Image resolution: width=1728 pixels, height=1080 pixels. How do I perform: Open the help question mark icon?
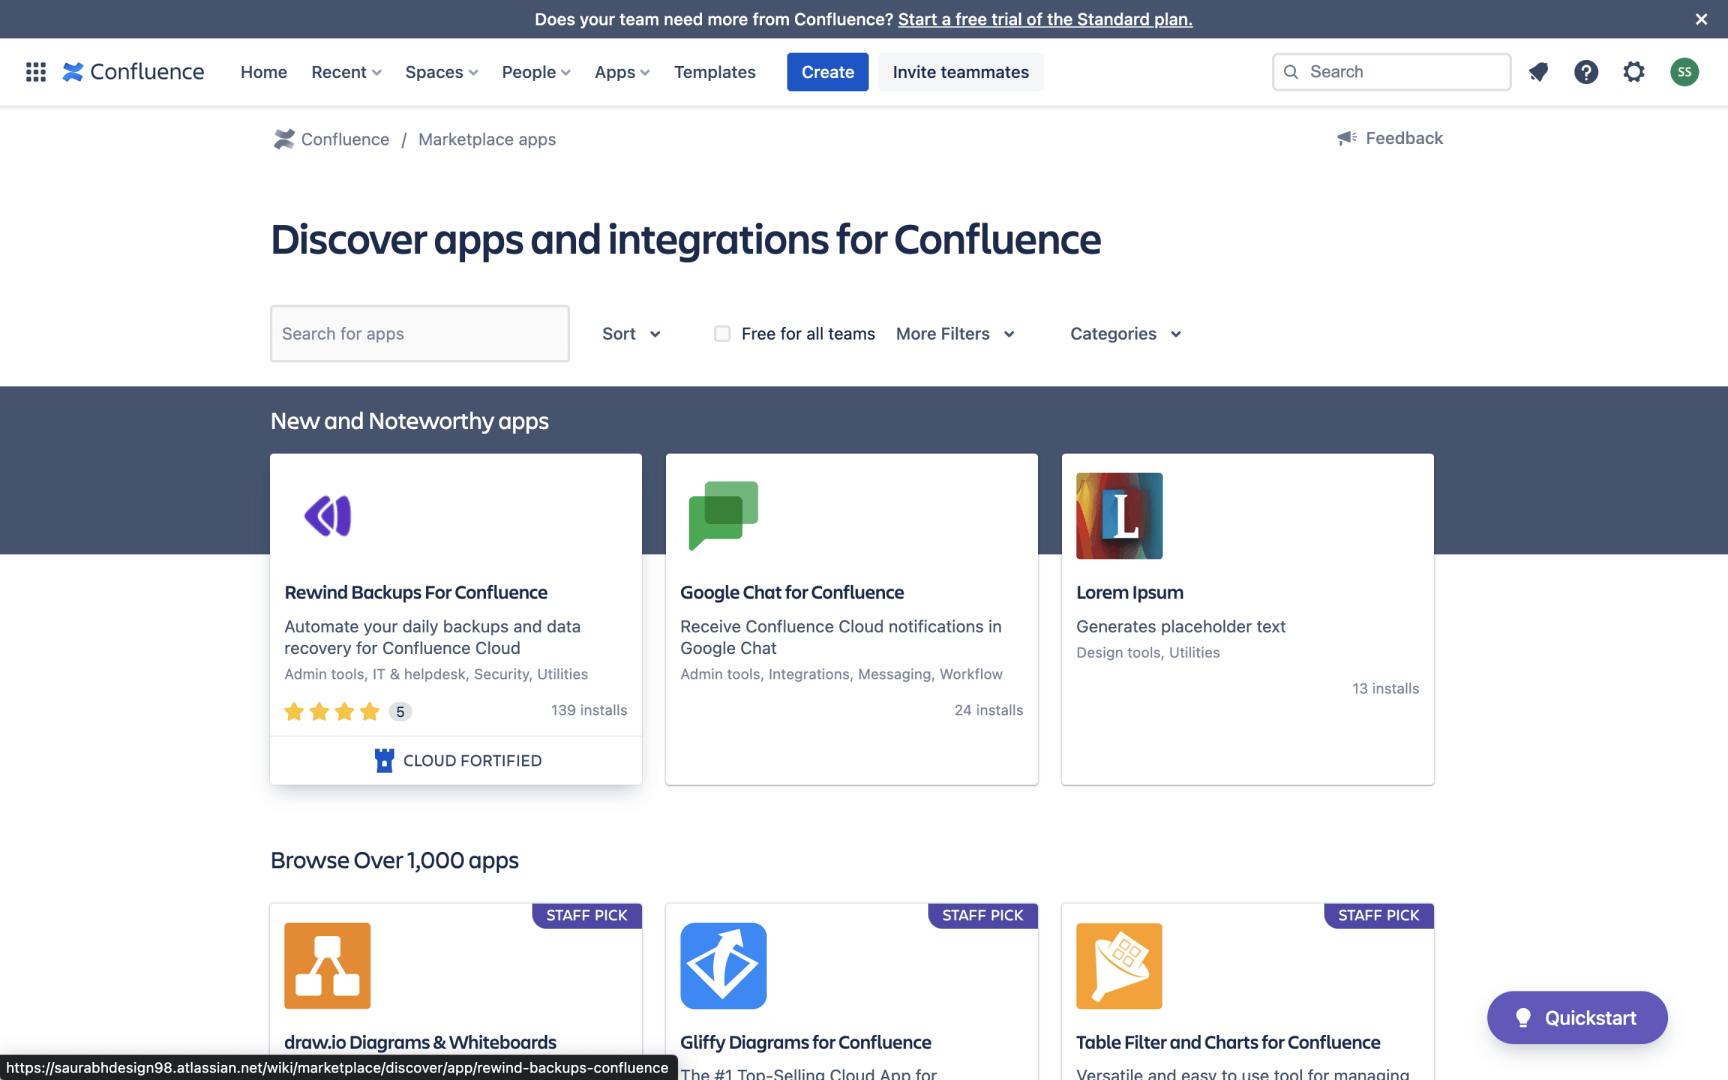(1586, 72)
